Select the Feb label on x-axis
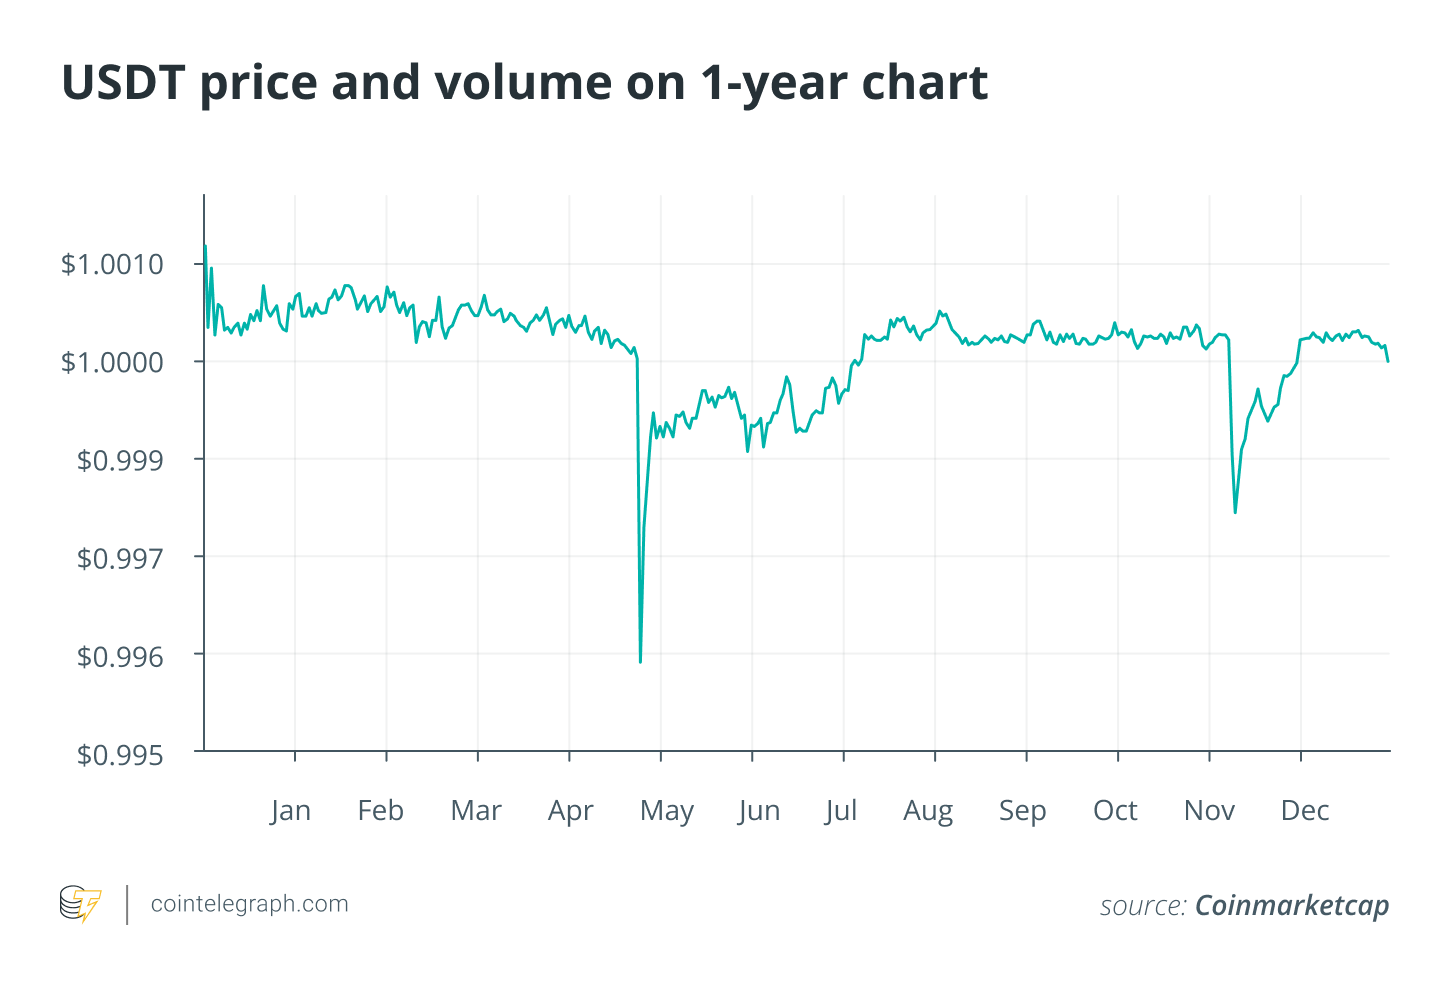 tap(381, 811)
